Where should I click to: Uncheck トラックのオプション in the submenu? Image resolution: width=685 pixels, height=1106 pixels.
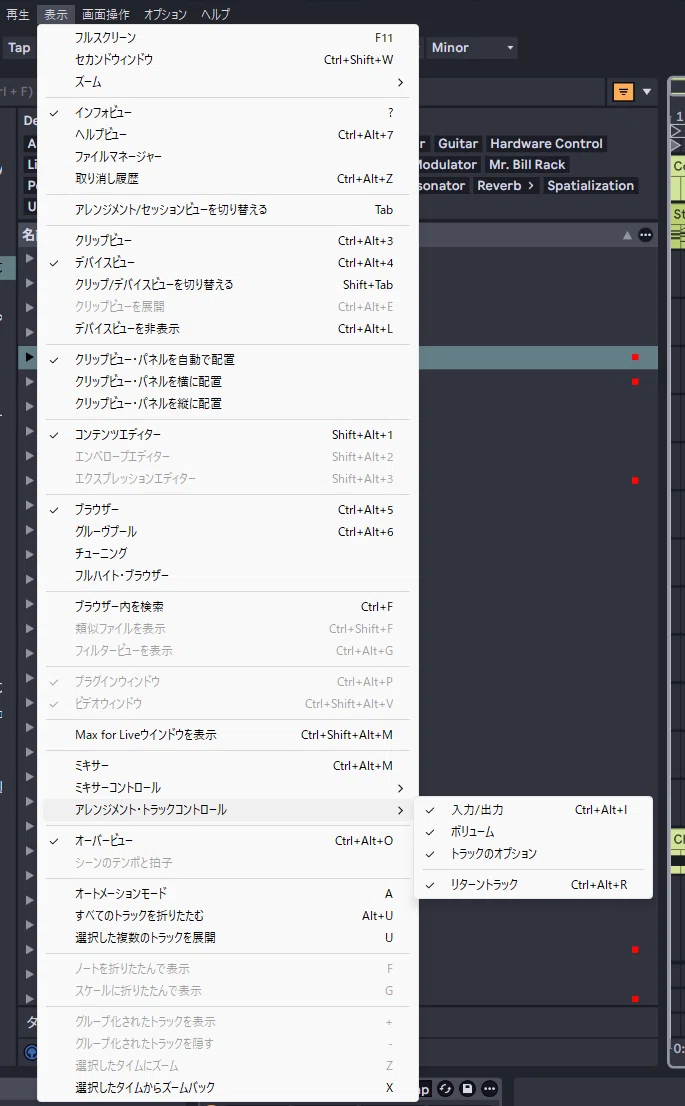pos(533,853)
